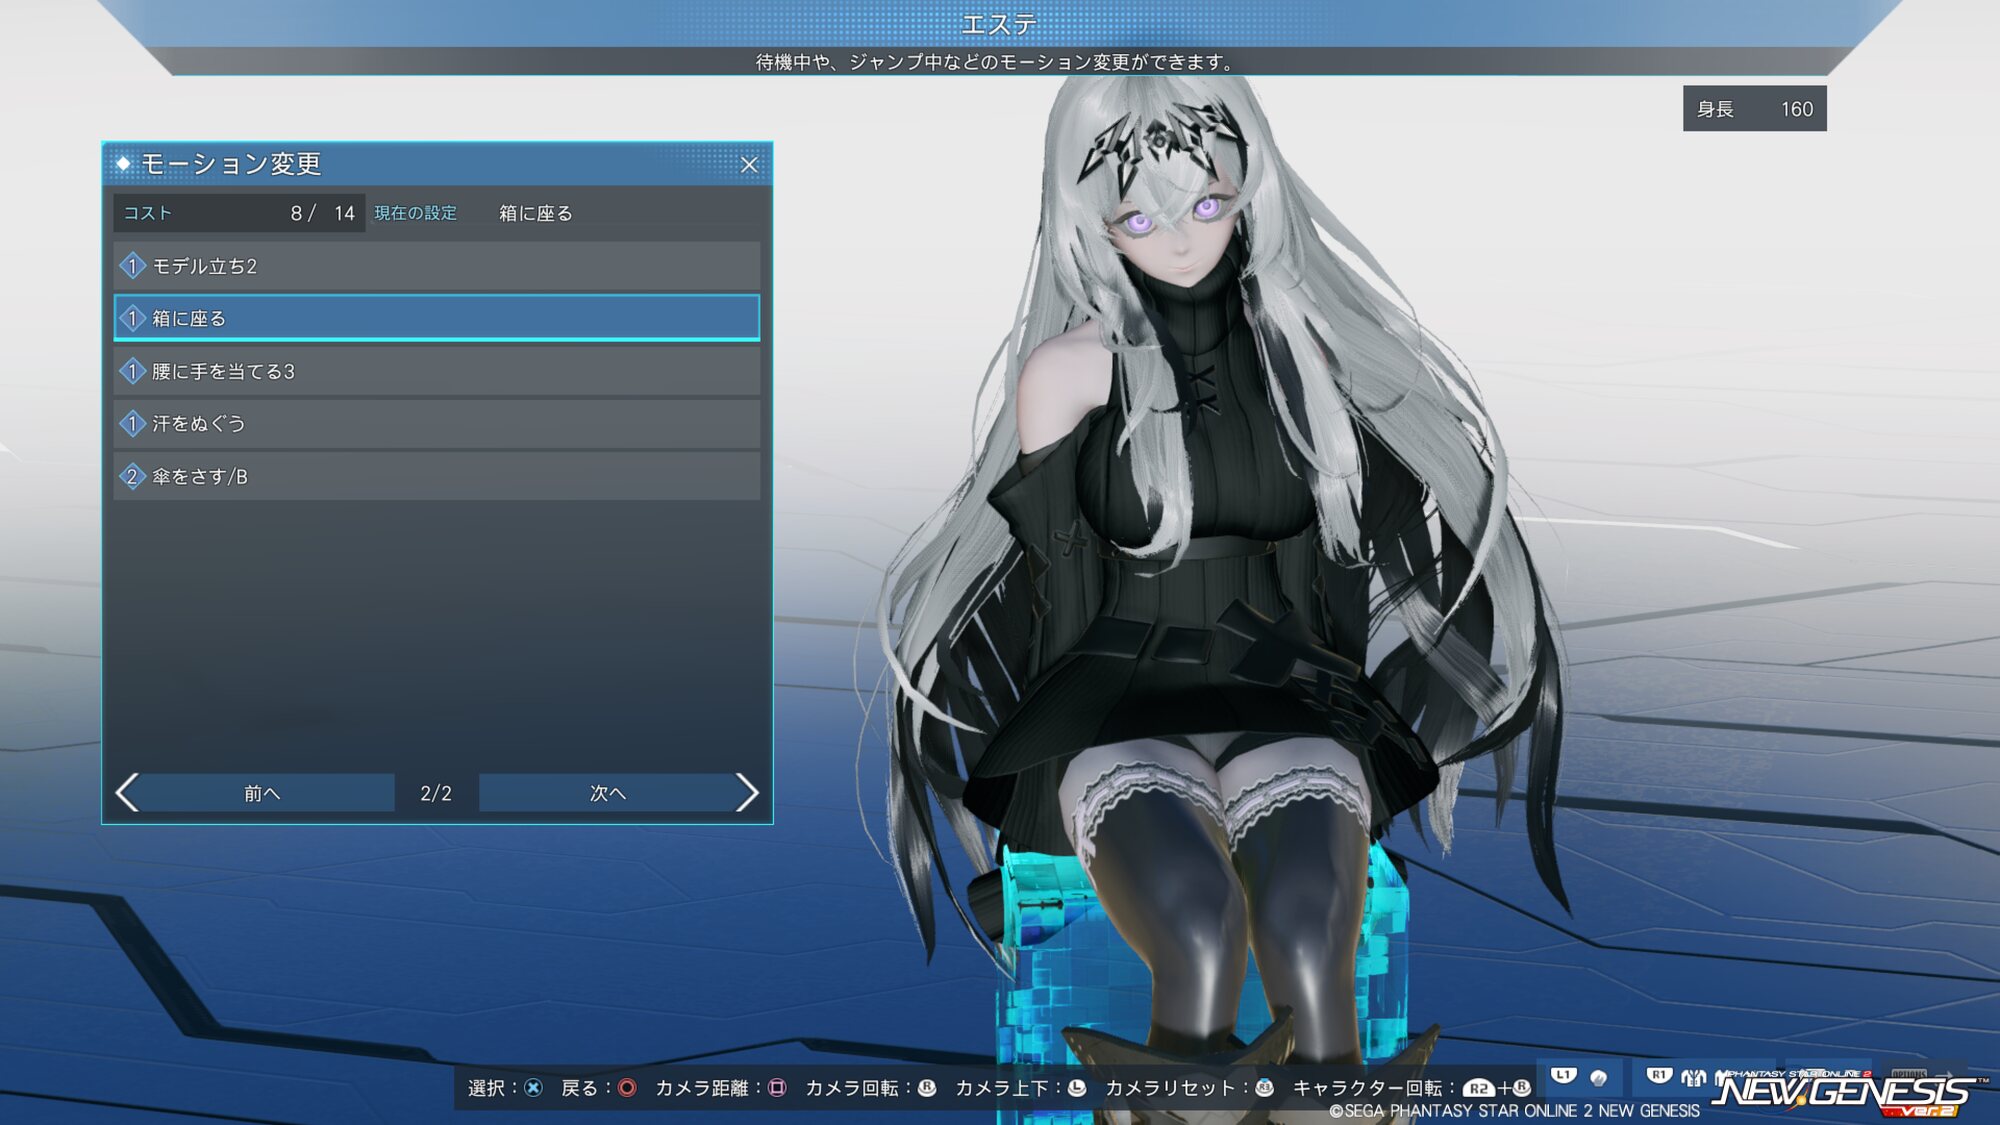2000x1125 pixels.
Task: Go to previous page with 前へ
Action: click(x=262, y=793)
